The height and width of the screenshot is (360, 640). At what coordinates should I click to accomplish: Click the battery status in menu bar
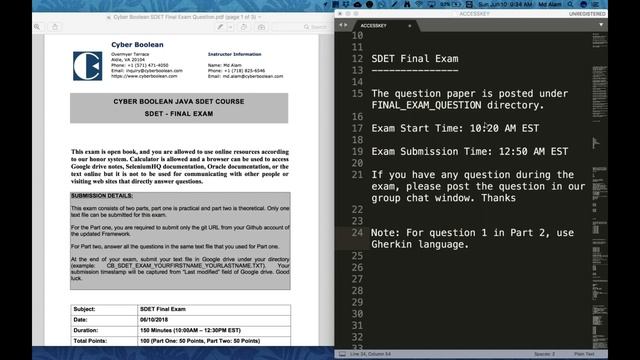click(x=450, y=4)
